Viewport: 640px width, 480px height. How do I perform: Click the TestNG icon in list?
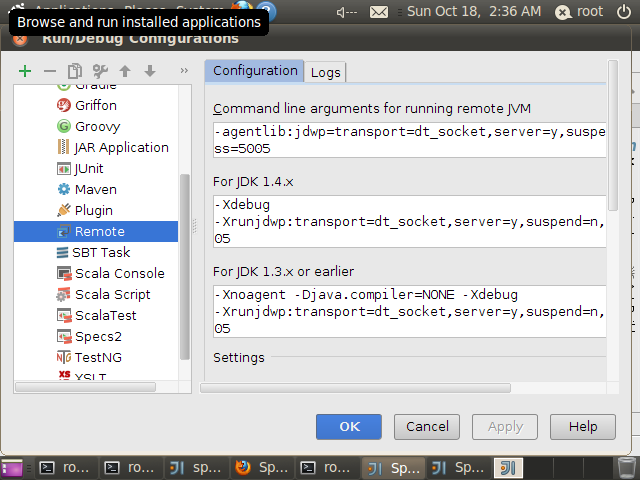pos(64,358)
